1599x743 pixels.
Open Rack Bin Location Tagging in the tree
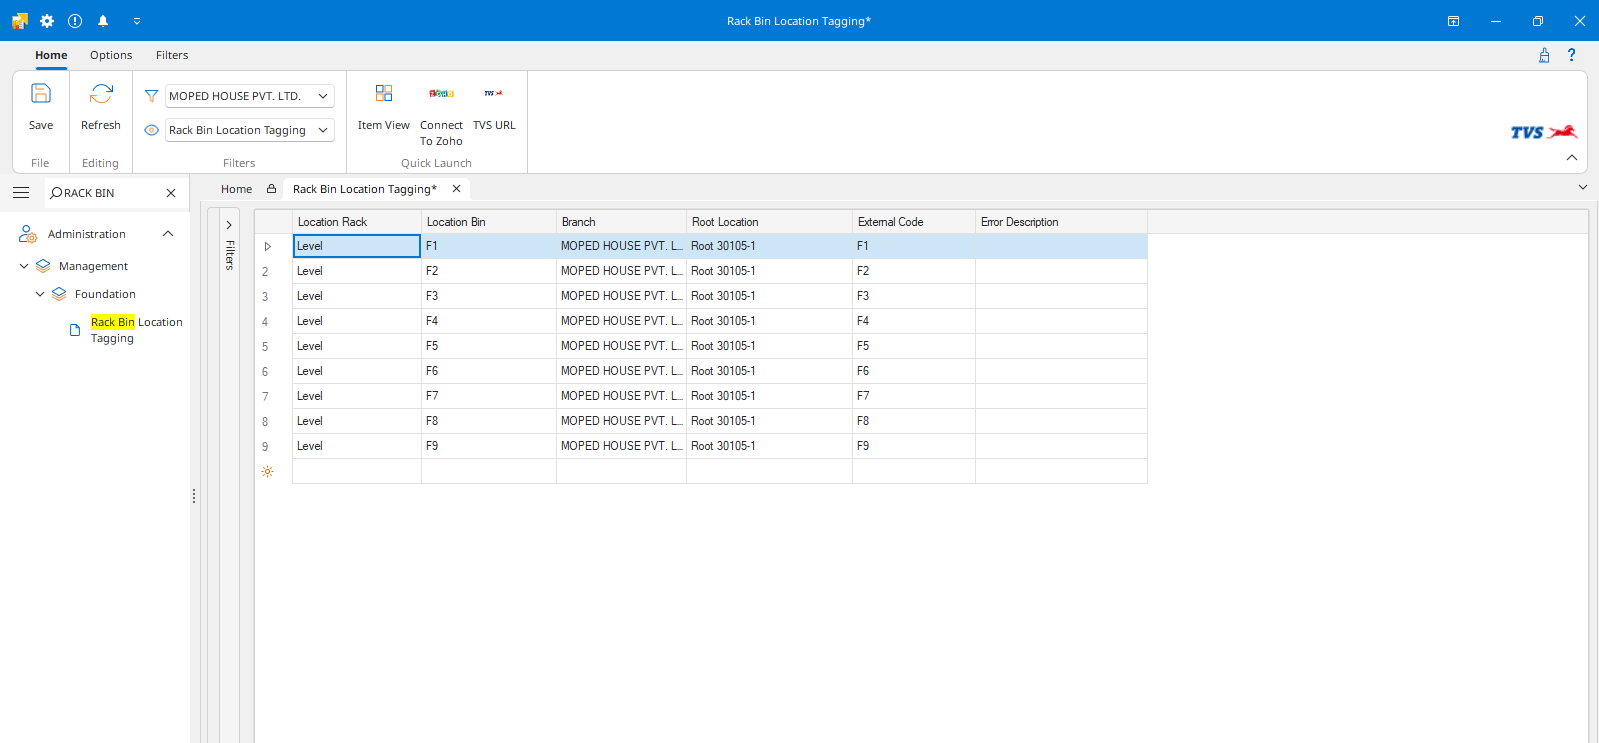(x=136, y=330)
